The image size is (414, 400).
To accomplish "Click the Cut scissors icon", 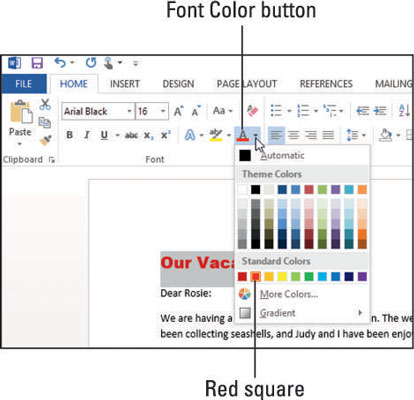I will click(x=45, y=104).
